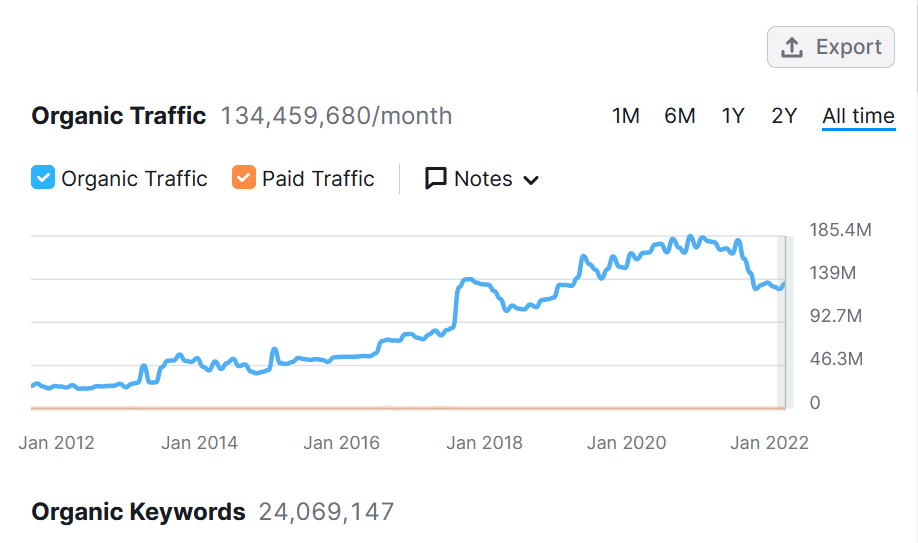Click the Jan 2016 axis label
Viewport: 918px width, 543px height.
(341, 443)
